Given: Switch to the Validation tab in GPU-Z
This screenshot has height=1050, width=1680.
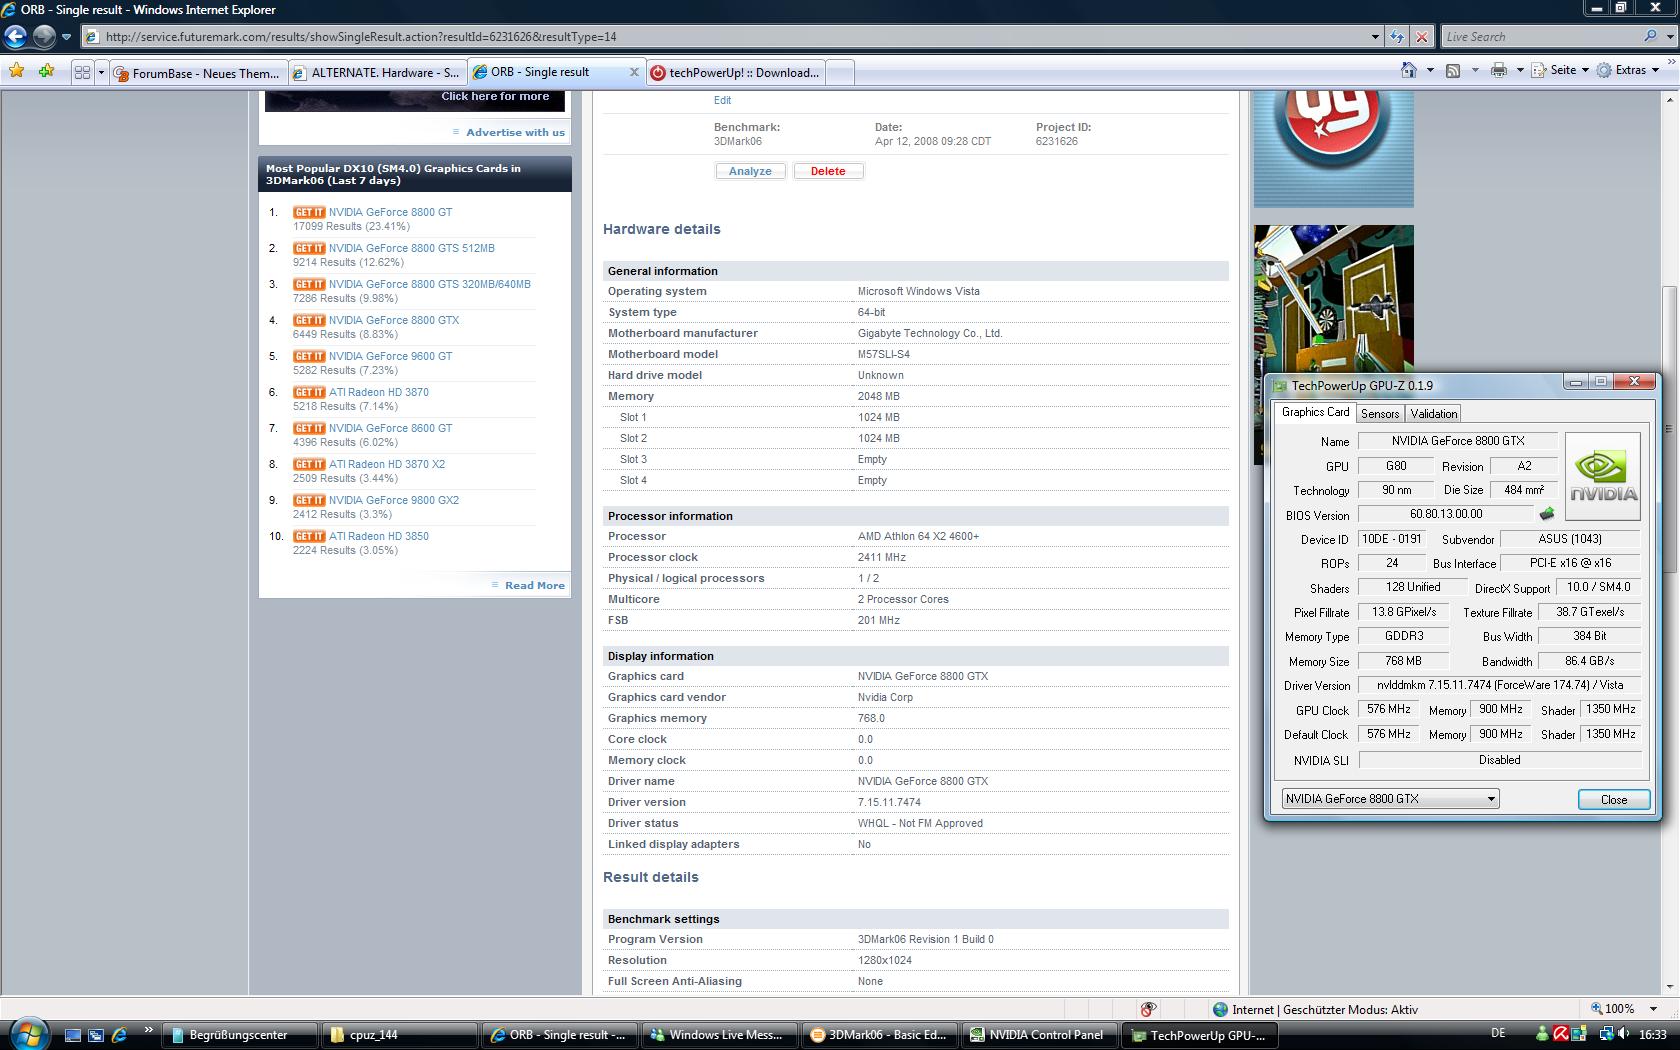Looking at the screenshot, I should point(1434,413).
